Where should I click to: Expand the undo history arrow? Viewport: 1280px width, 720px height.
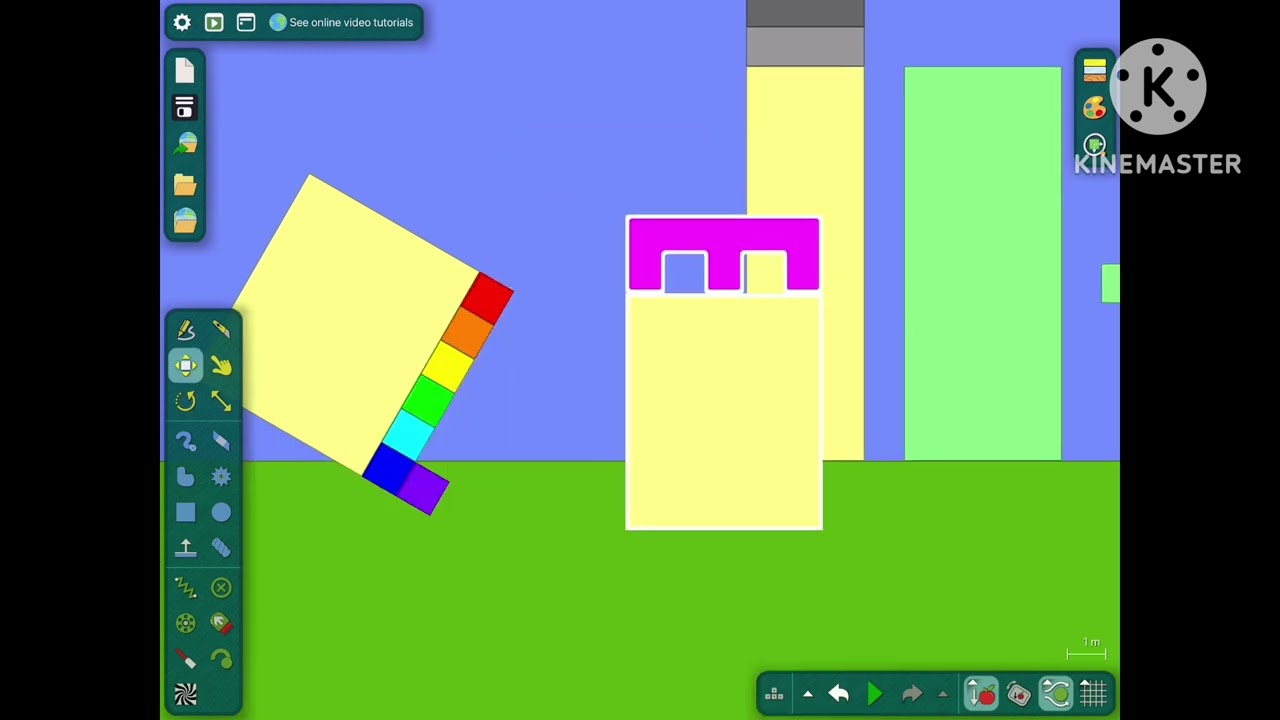[x=808, y=694]
